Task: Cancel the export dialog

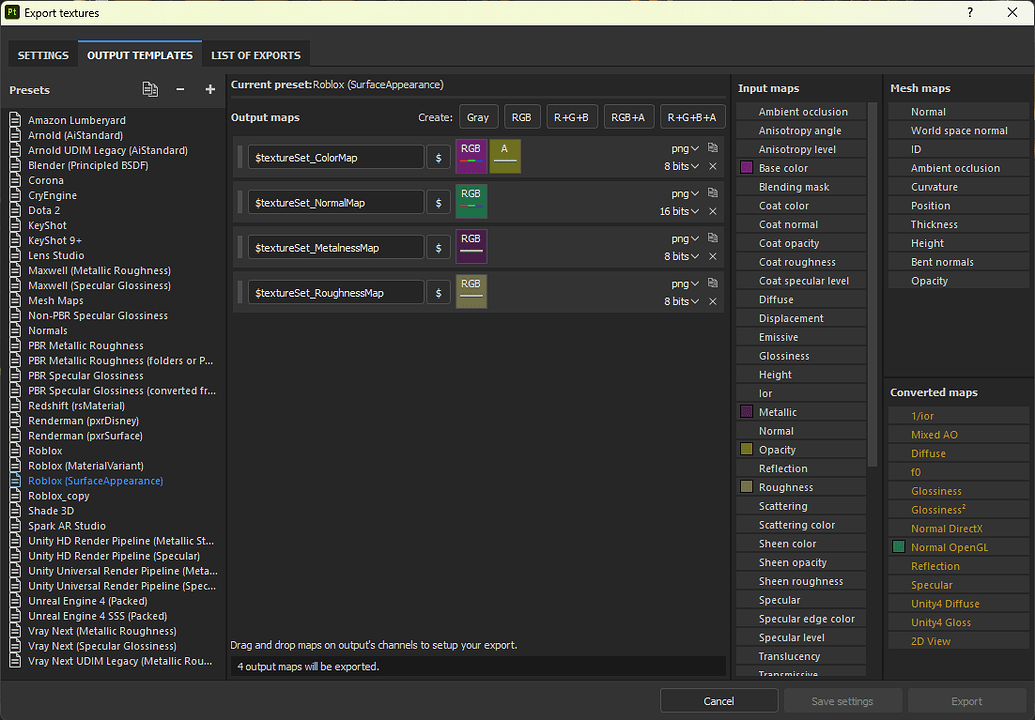Action: (x=718, y=700)
